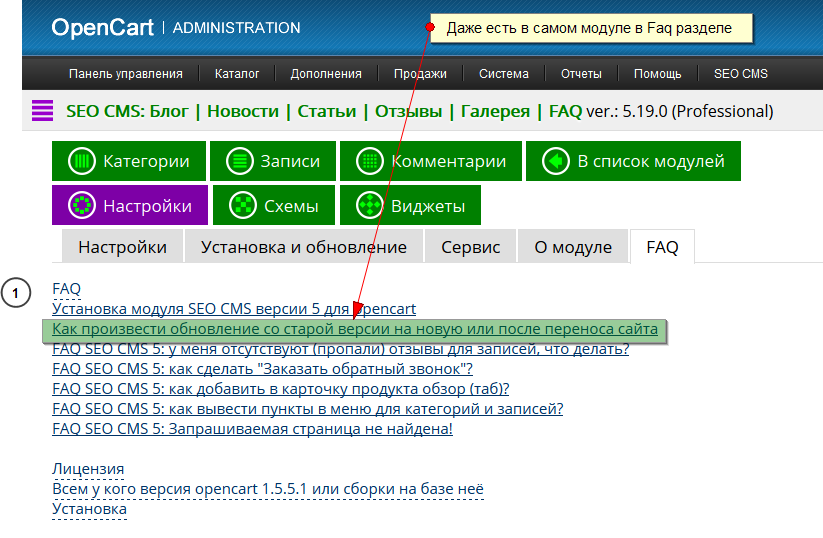Click the purple hamburger menu icon
This screenshot has width=823, height=538.
tap(43, 111)
